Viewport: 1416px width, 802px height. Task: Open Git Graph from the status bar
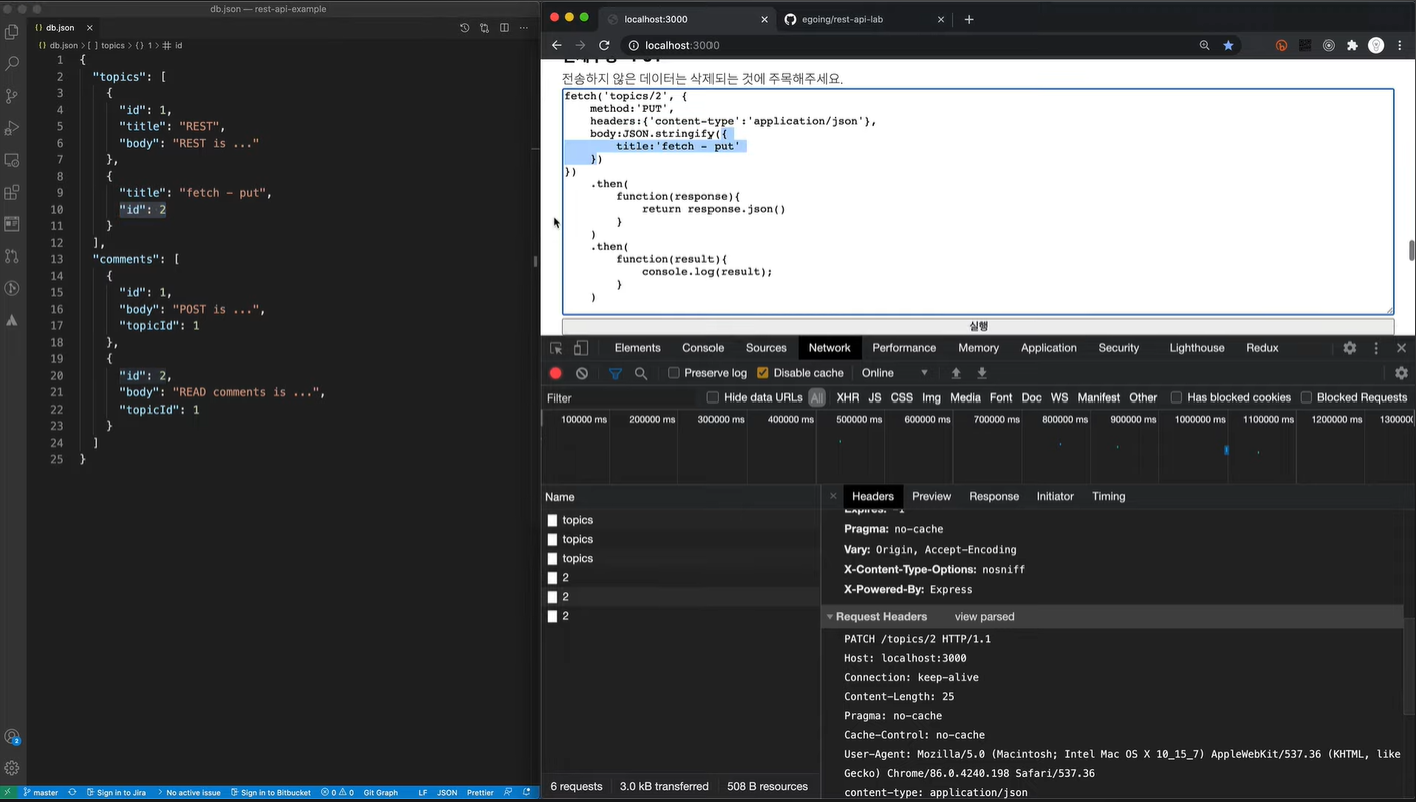[380, 793]
